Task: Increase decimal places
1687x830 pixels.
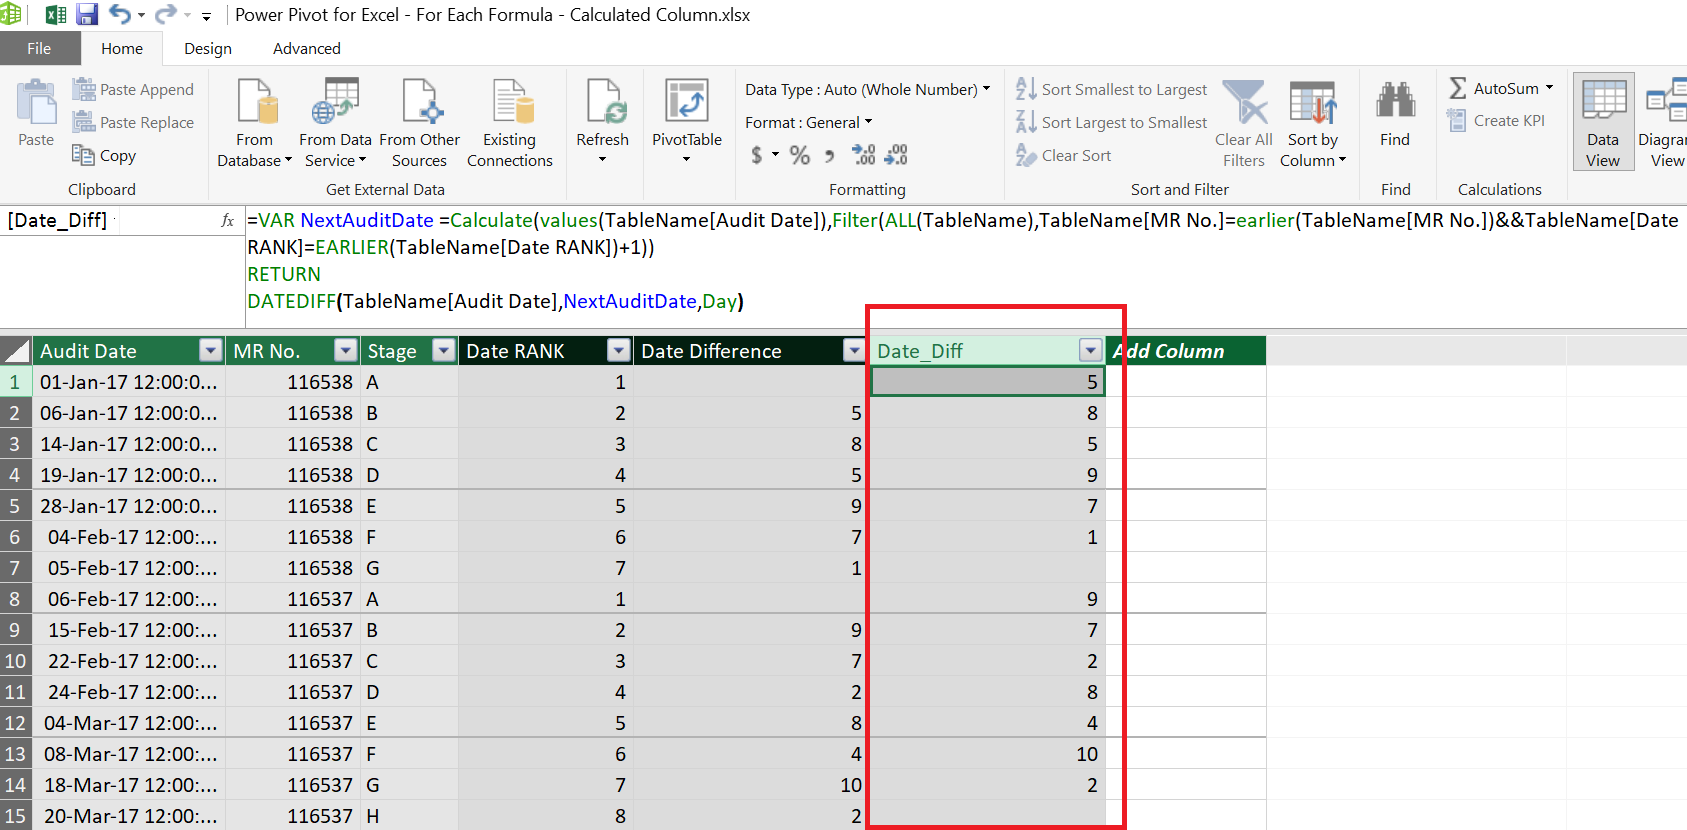Action: point(863,155)
